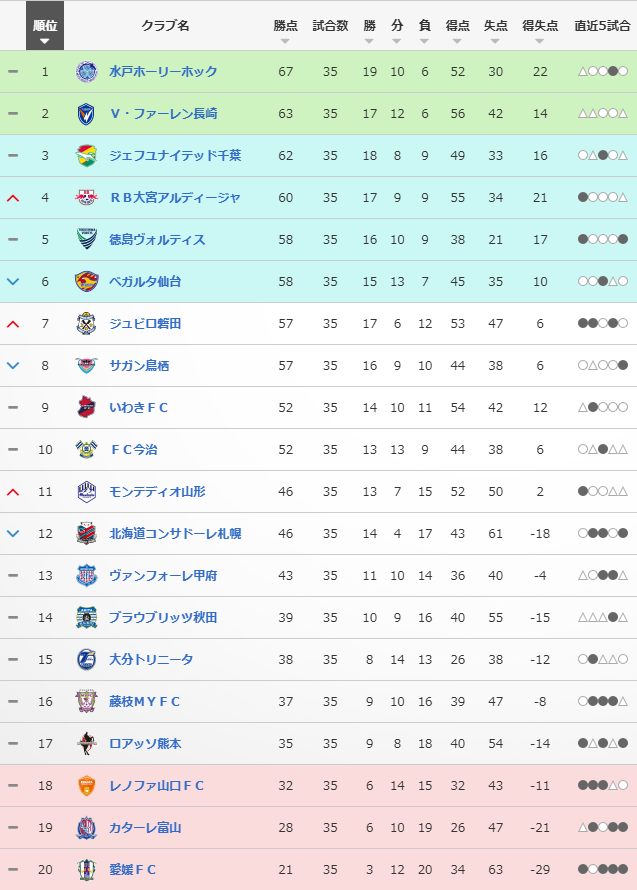This screenshot has height=890, width=637.
Task: Sort by 得点 column header
Action: click(458, 26)
